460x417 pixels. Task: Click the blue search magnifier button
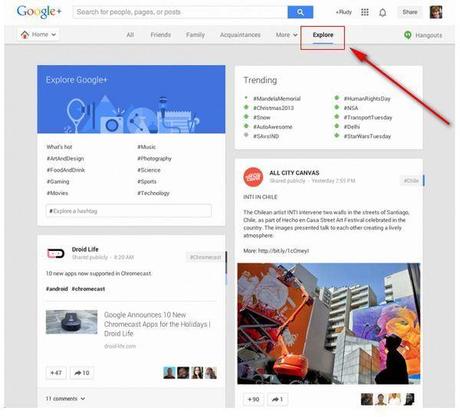300,12
